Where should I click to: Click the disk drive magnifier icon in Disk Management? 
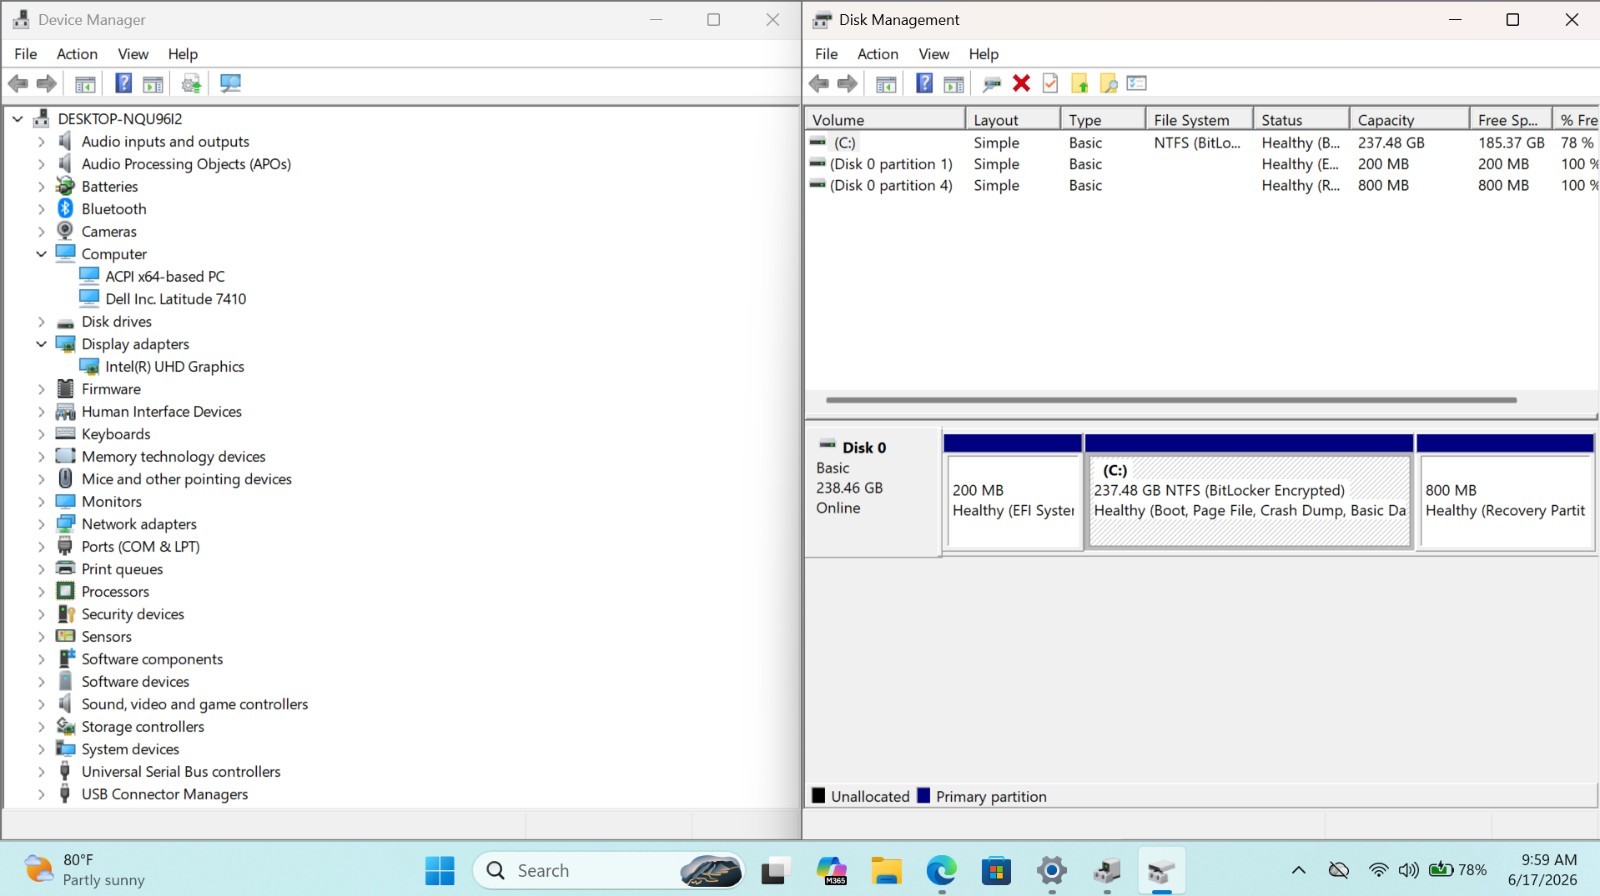992,84
